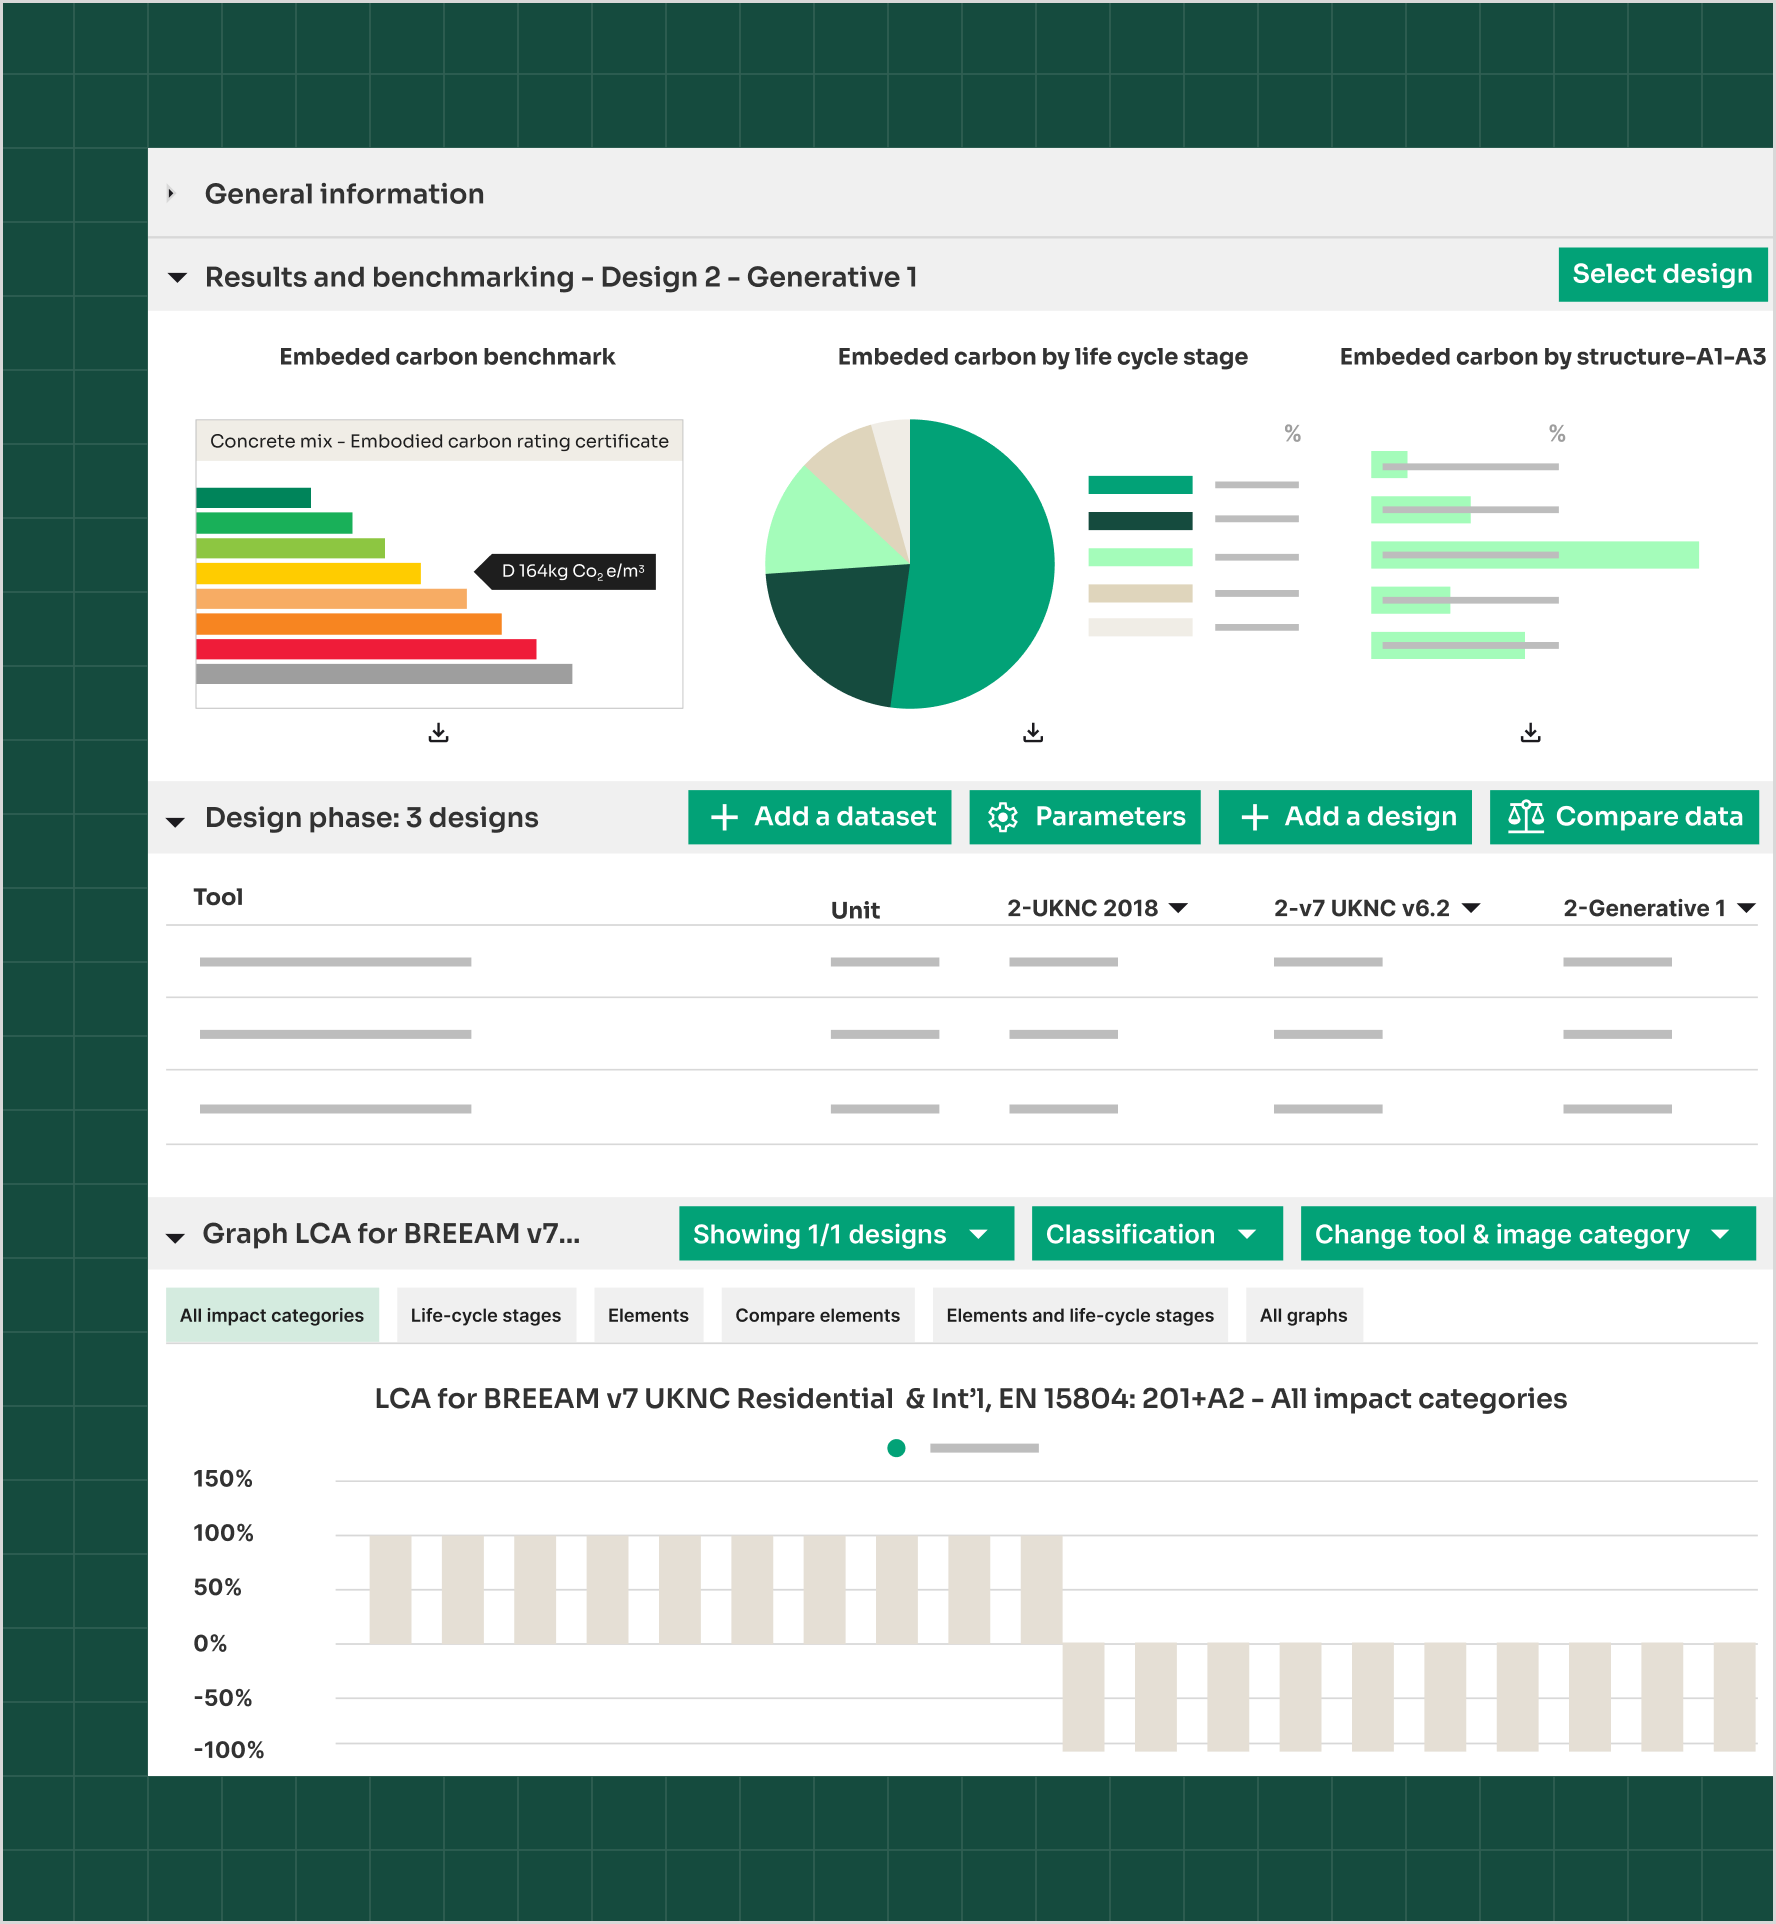Select the Compare elements tab
Image resolution: width=1776 pixels, height=1924 pixels.
pyautogui.click(x=817, y=1314)
